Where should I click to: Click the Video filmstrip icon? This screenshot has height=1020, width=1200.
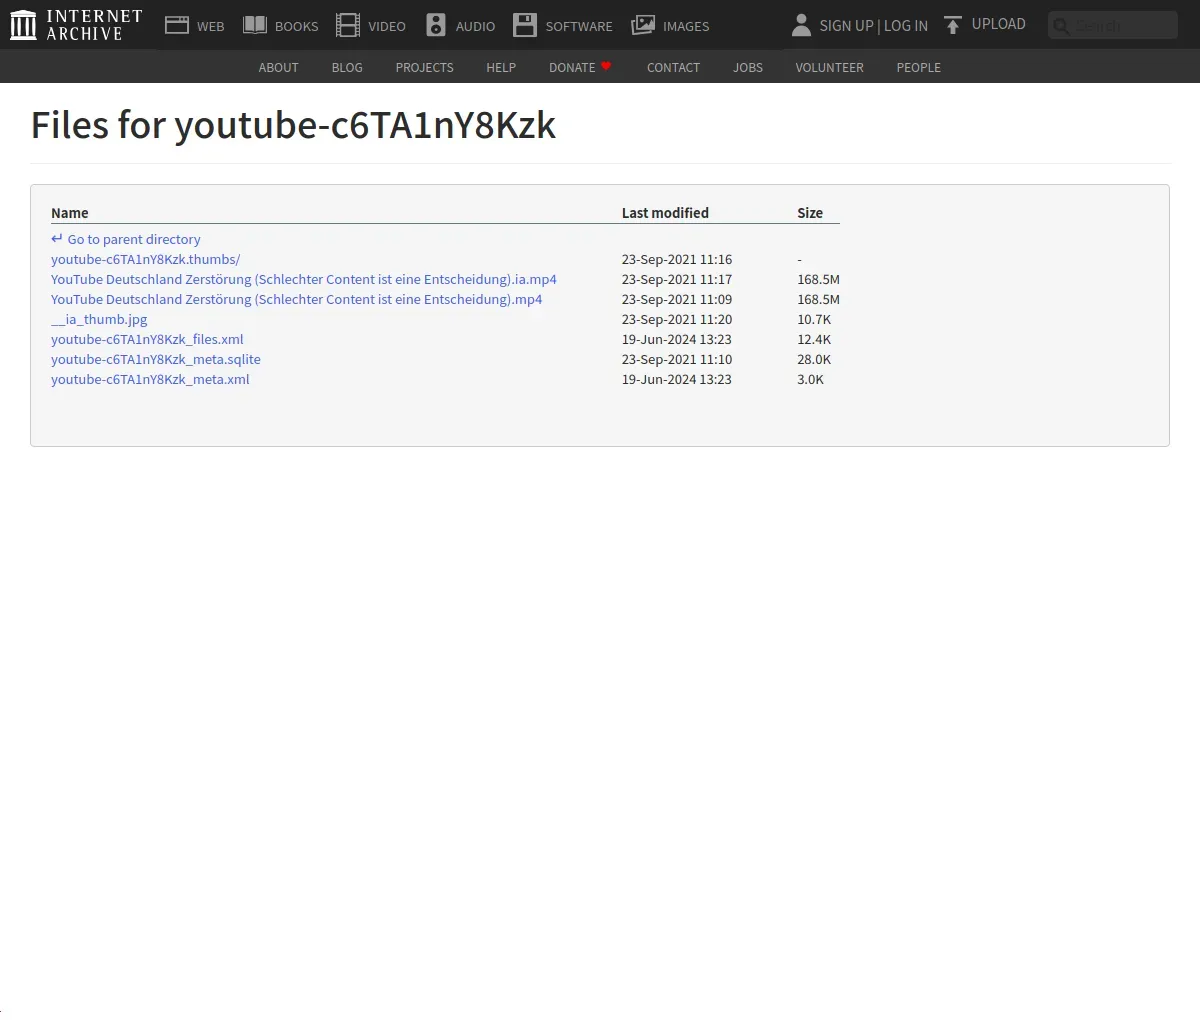[348, 25]
